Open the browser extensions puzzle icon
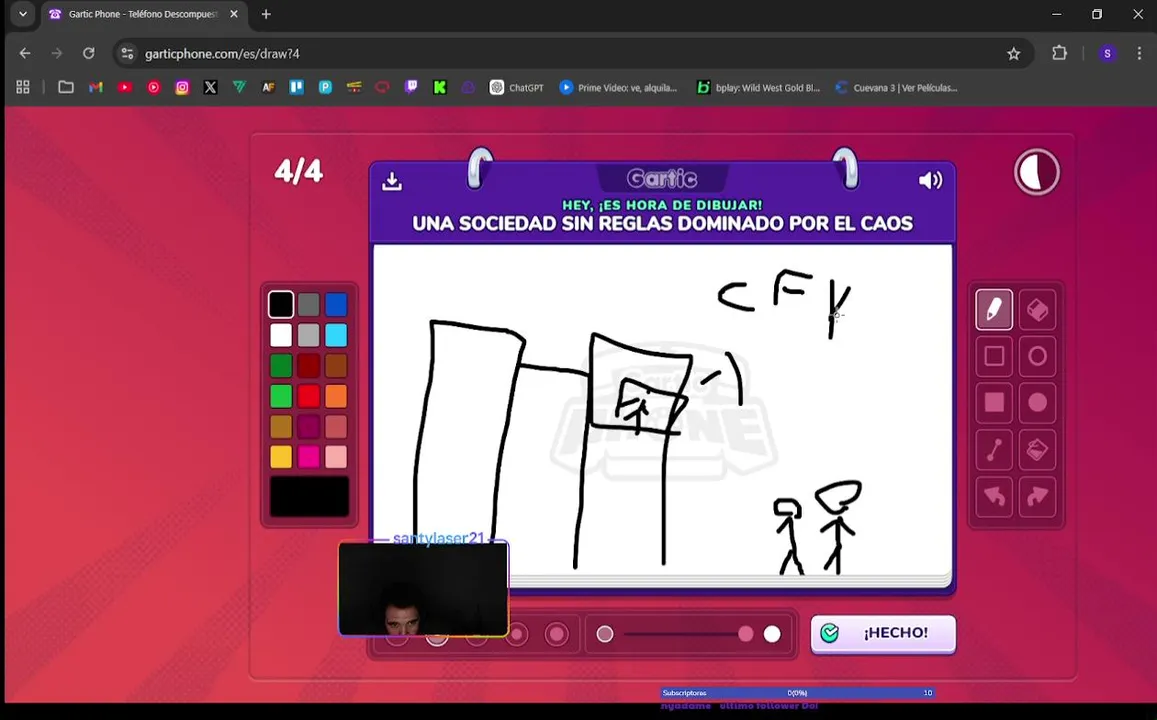 (x=1060, y=53)
